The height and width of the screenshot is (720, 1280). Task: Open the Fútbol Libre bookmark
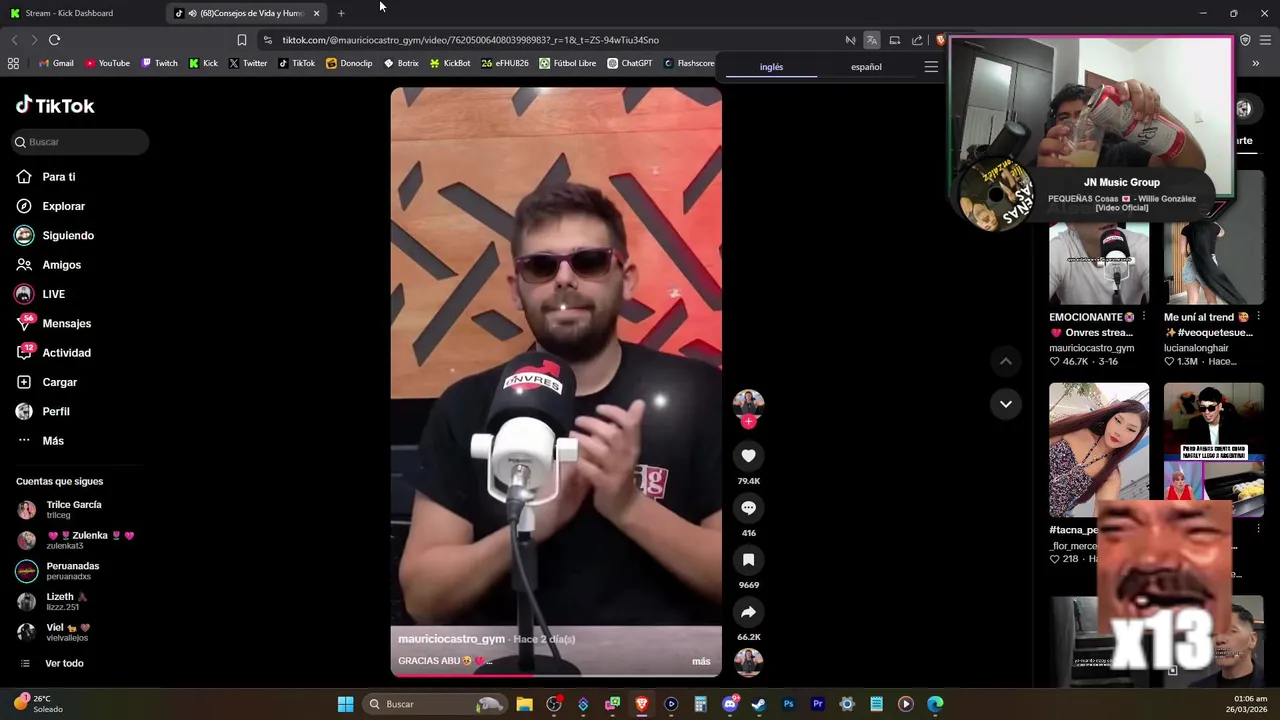coord(567,63)
